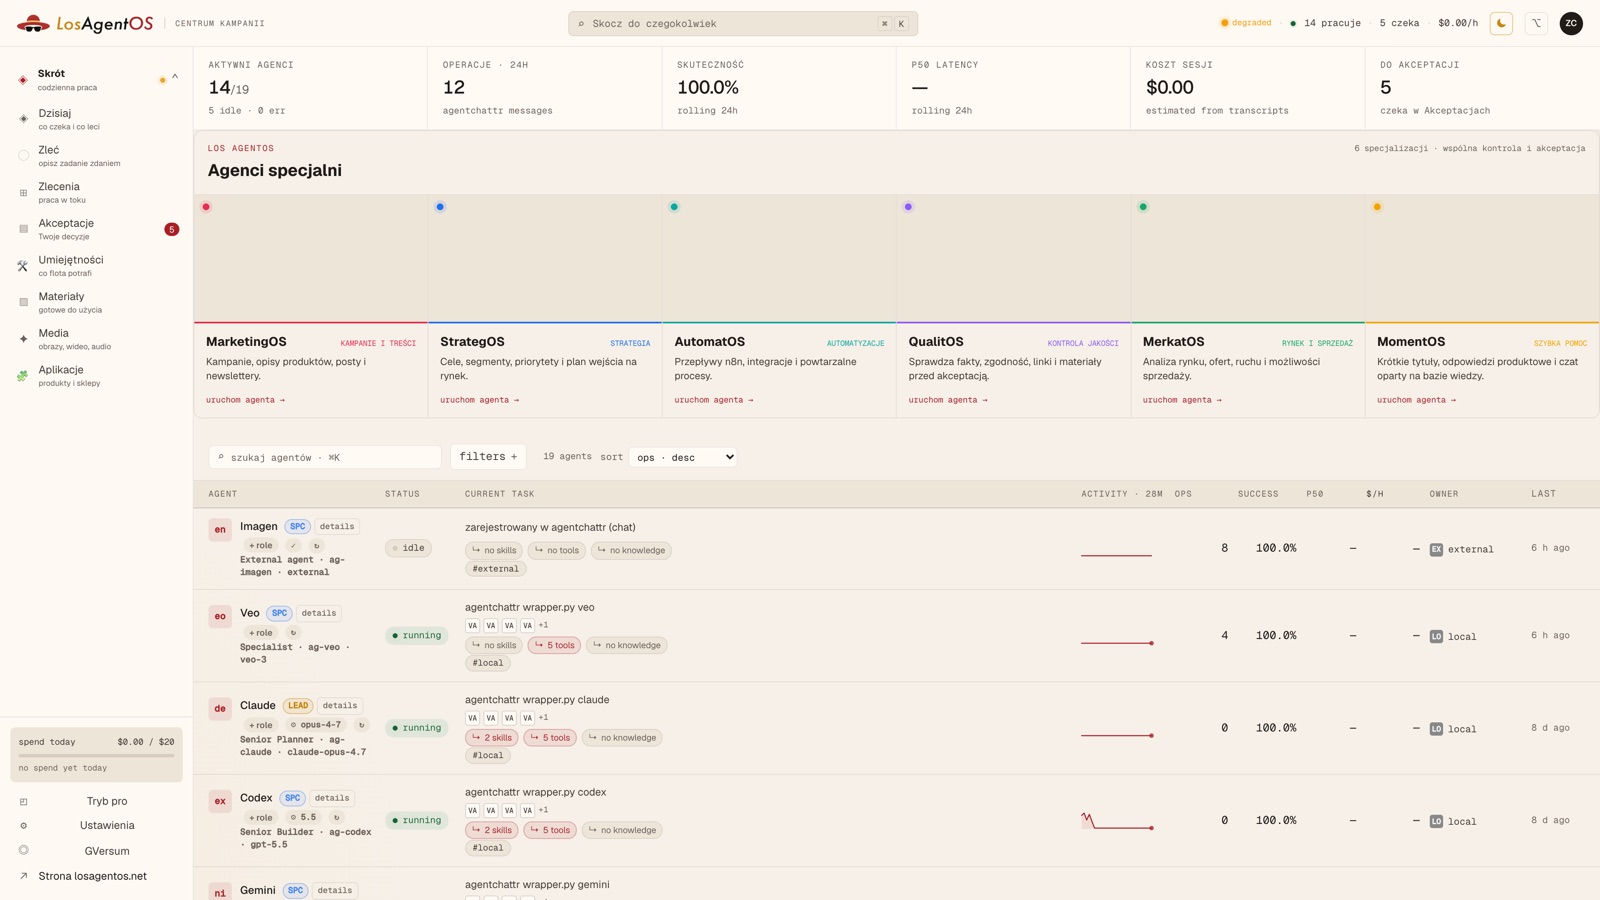Click the Akceptacje list icon in sidebar
This screenshot has height=900, width=1600.
click(23, 229)
